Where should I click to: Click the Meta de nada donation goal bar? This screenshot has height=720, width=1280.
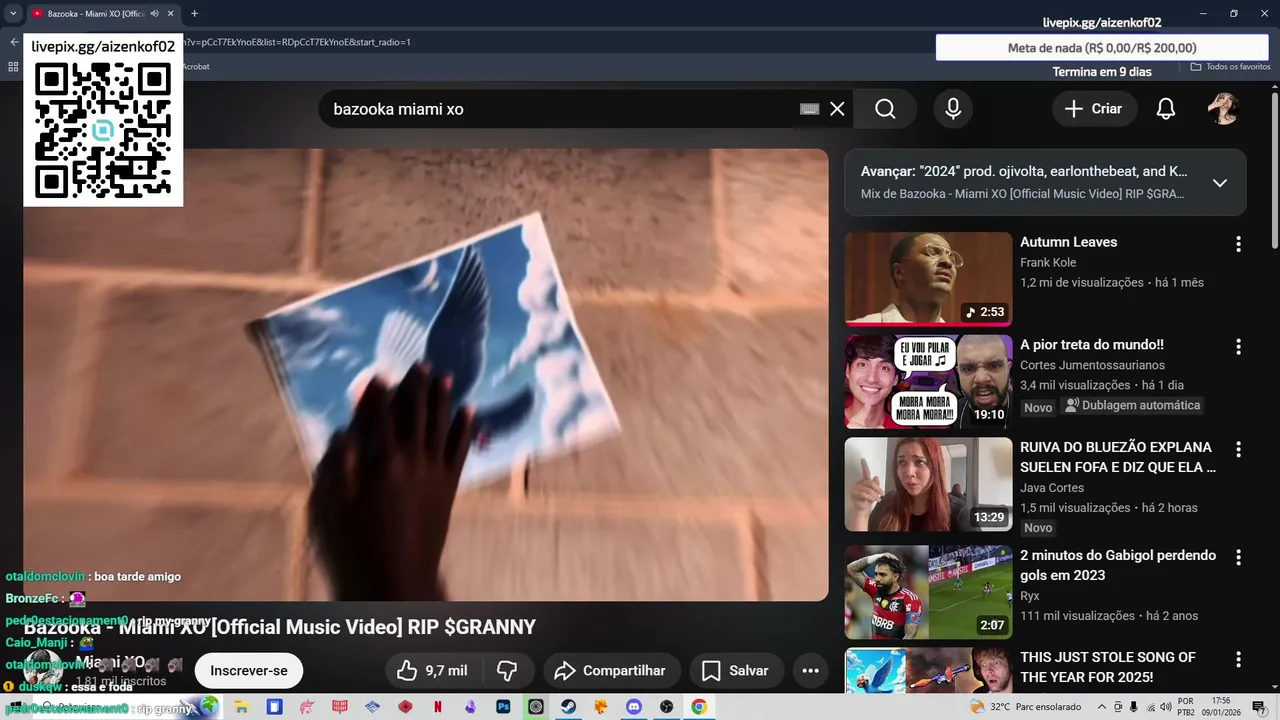1102,48
